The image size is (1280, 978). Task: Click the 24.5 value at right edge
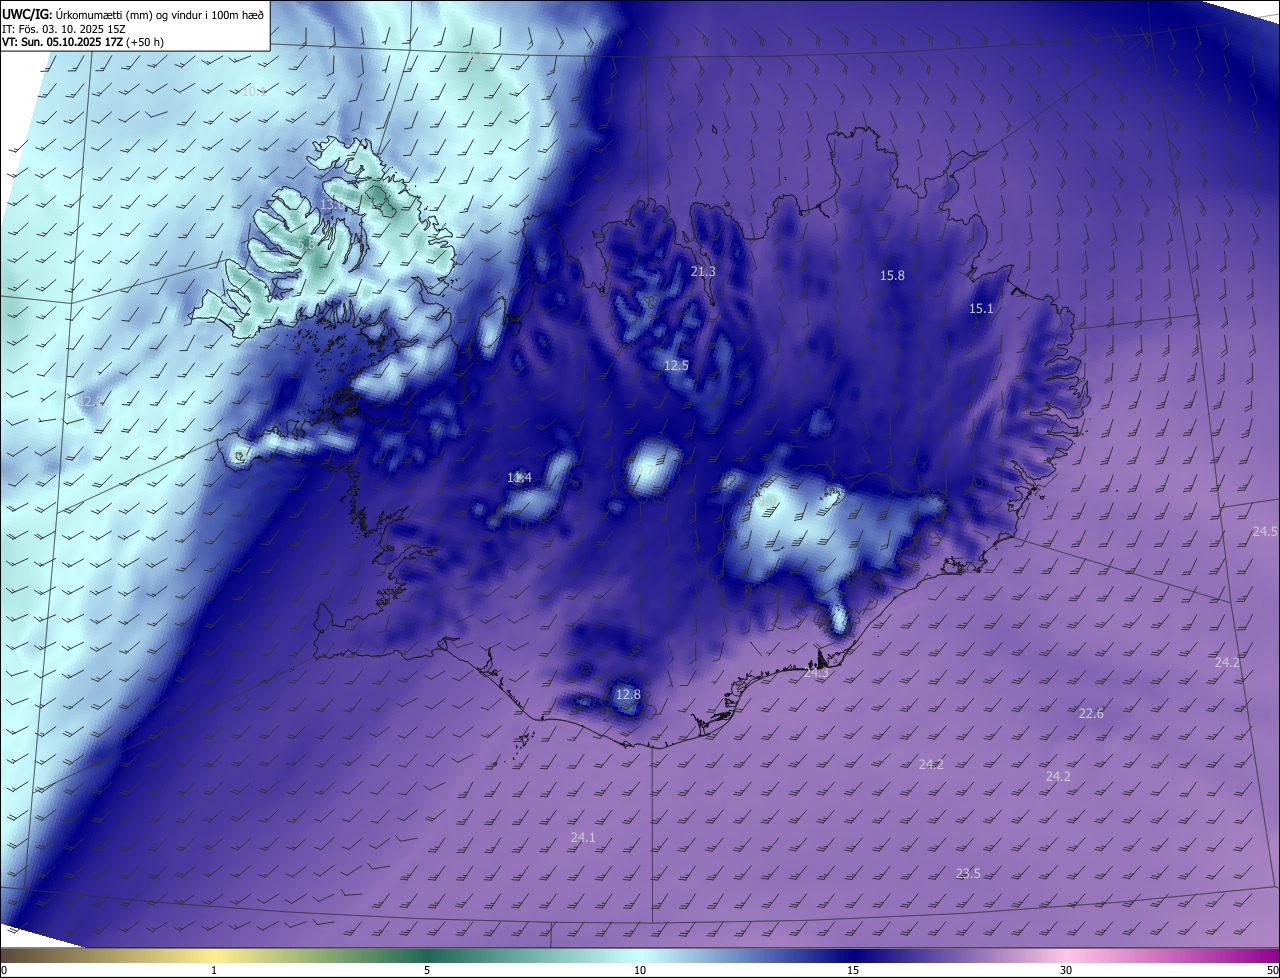pyautogui.click(x=1265, y=531)
